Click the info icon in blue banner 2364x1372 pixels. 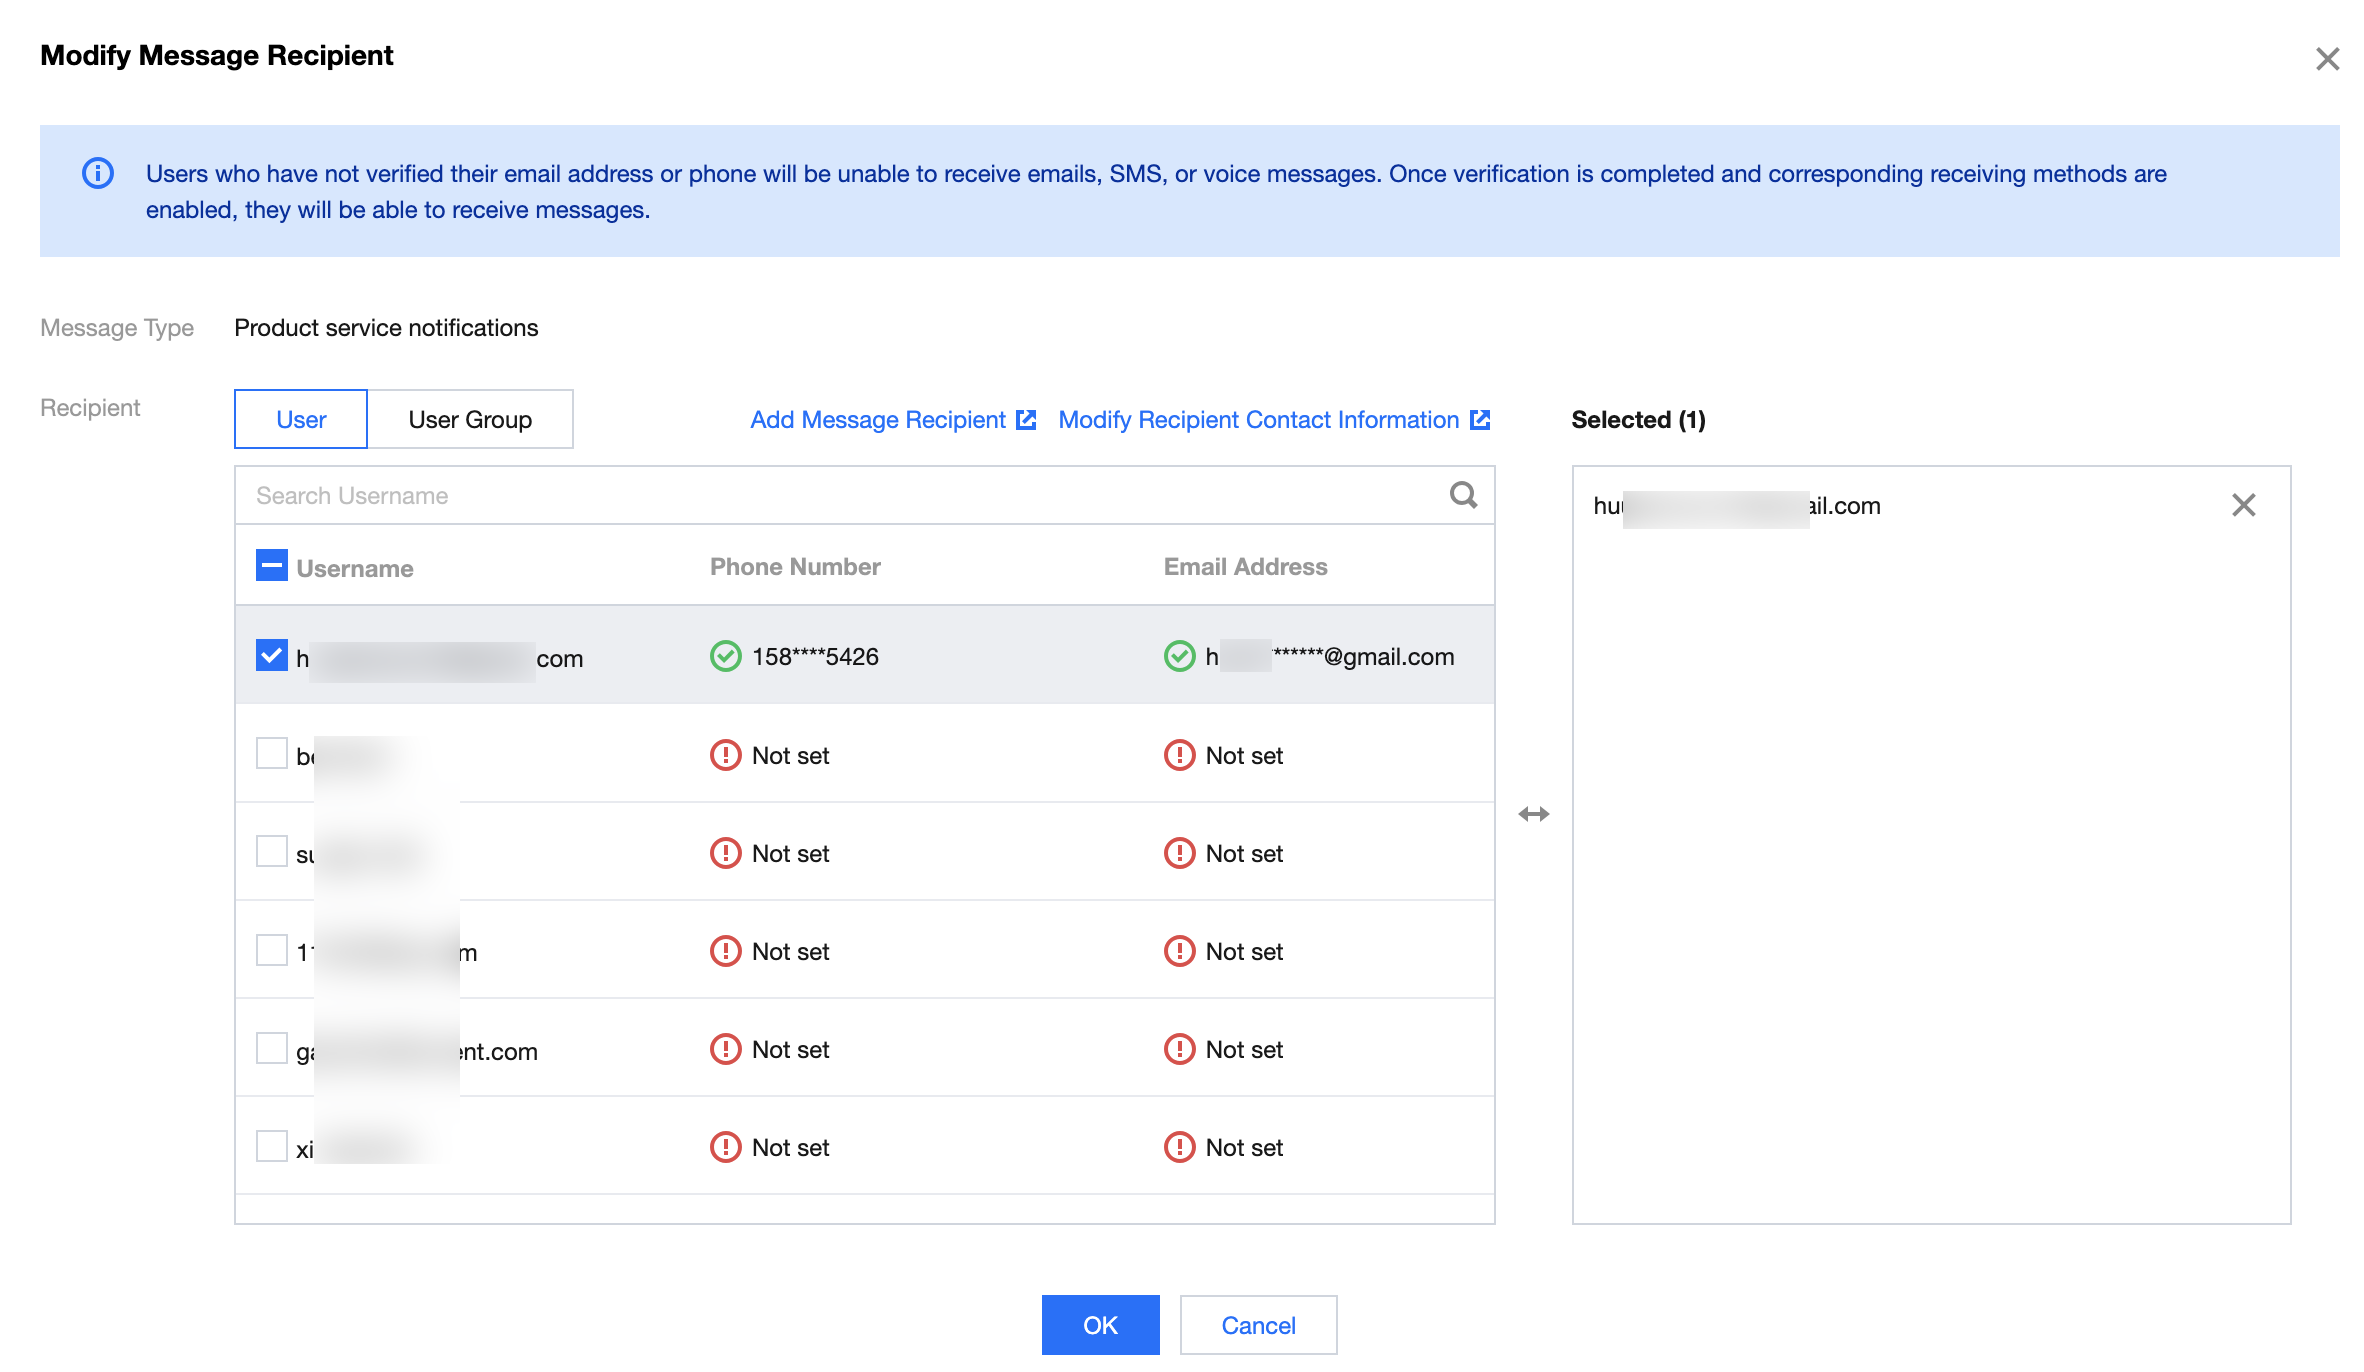(x=98, y=173)
